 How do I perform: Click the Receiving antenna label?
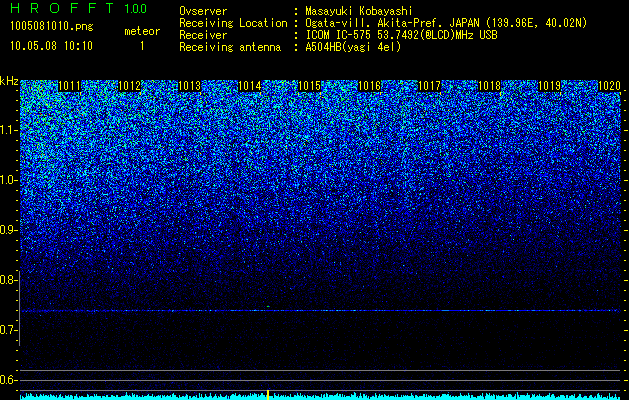point(230,47)
